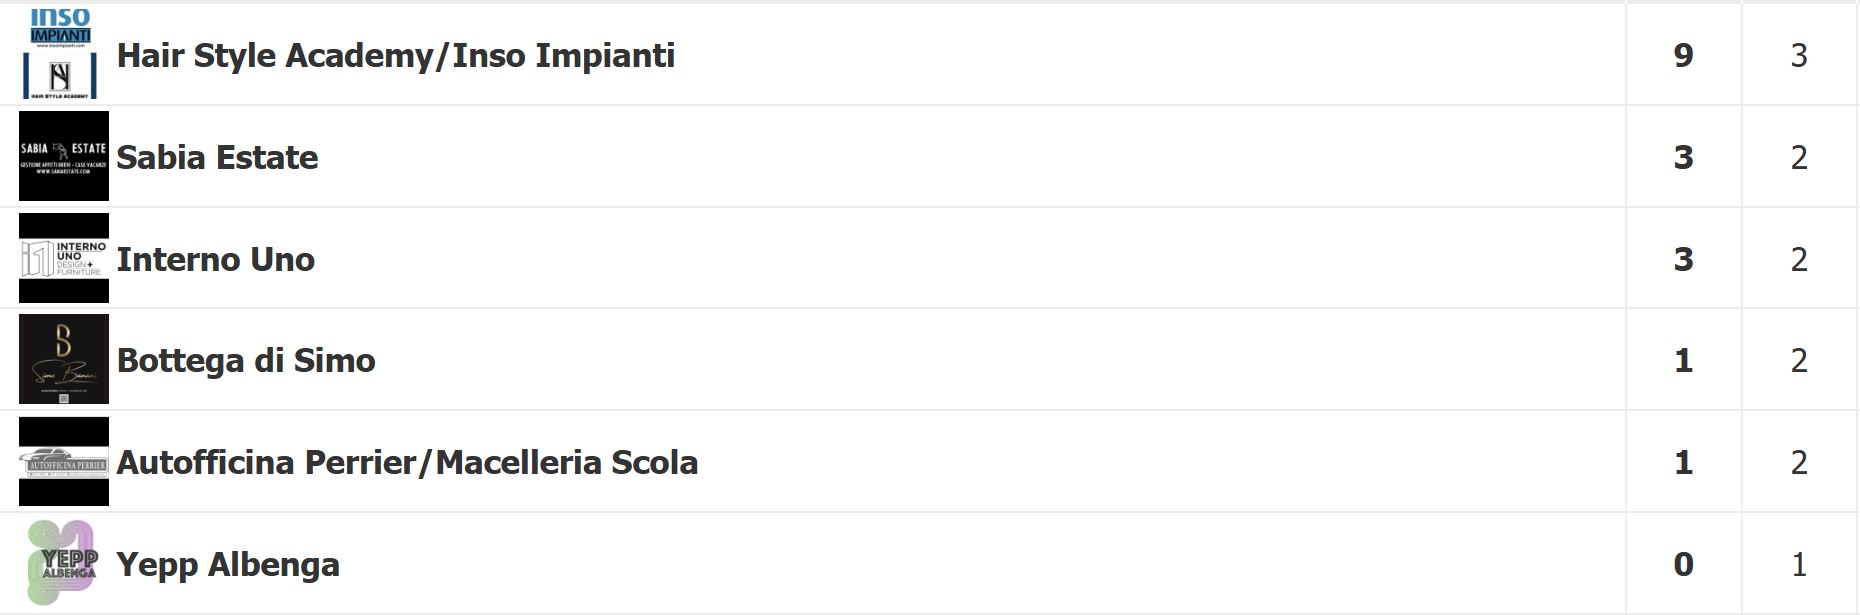Click the Autofficina Perrier logo
The image size is (1860, 615).
[x=64, y=462]
